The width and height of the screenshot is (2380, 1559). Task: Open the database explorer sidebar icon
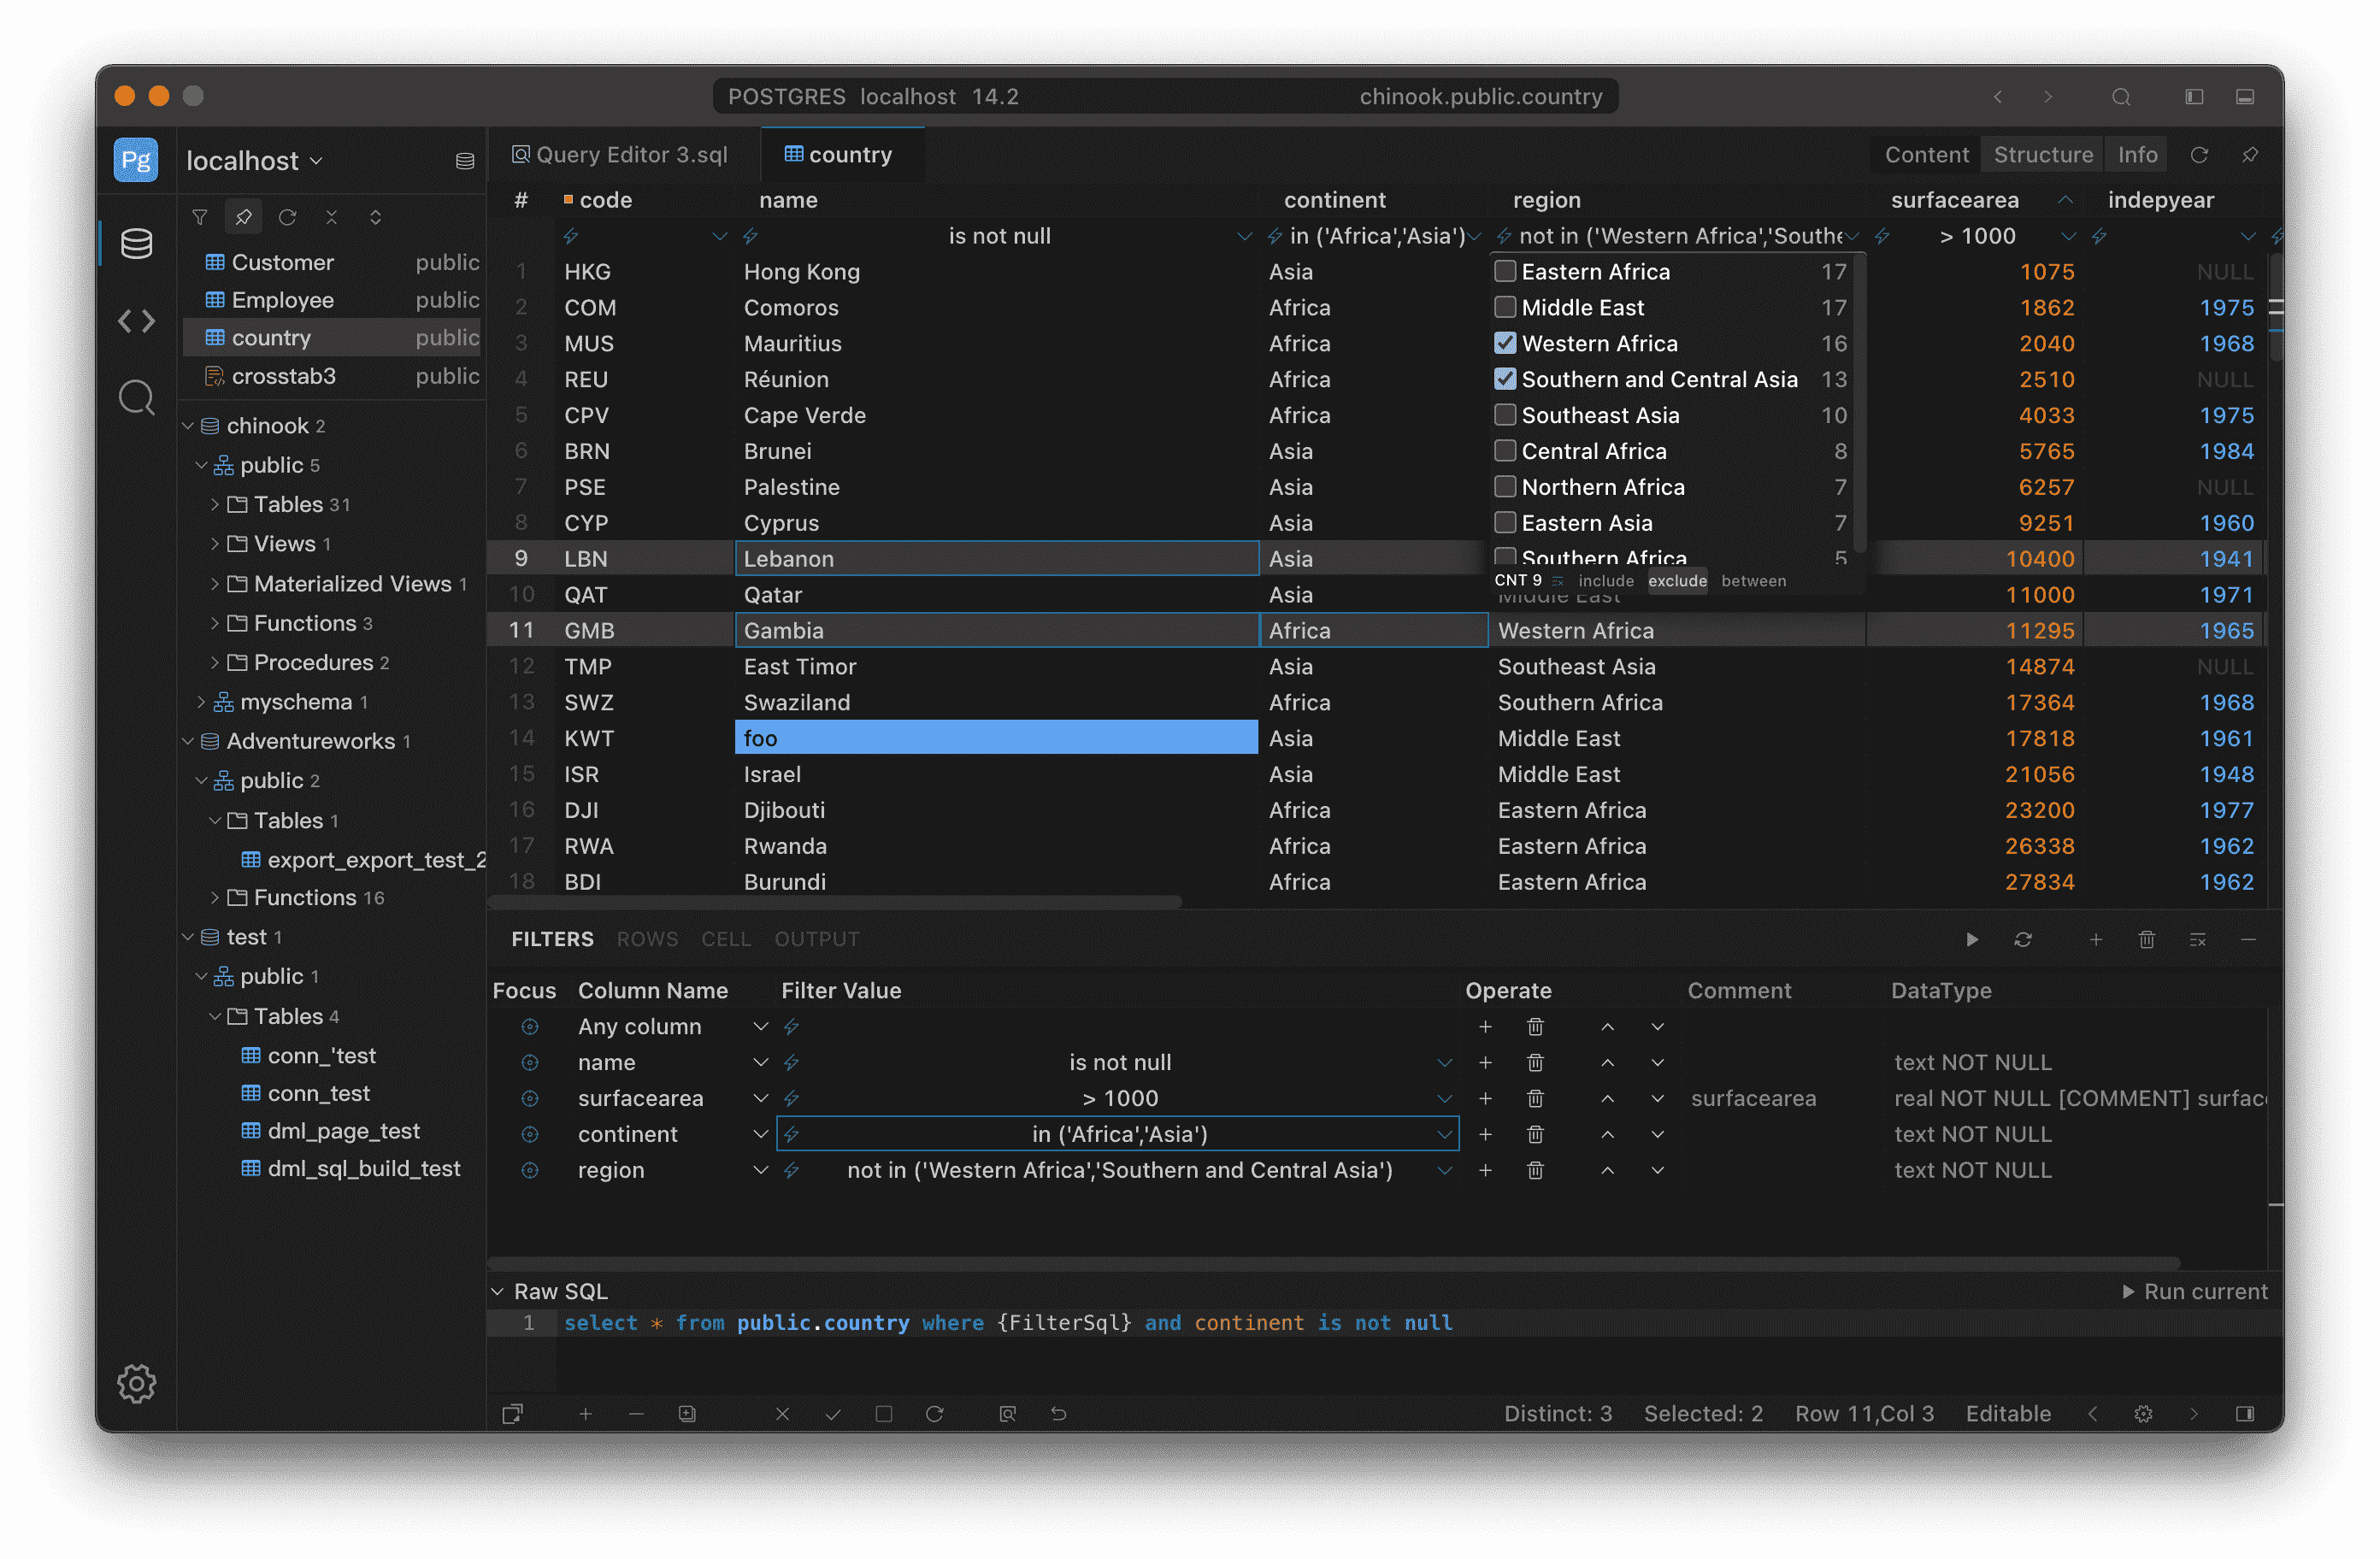tap(137, 243)
